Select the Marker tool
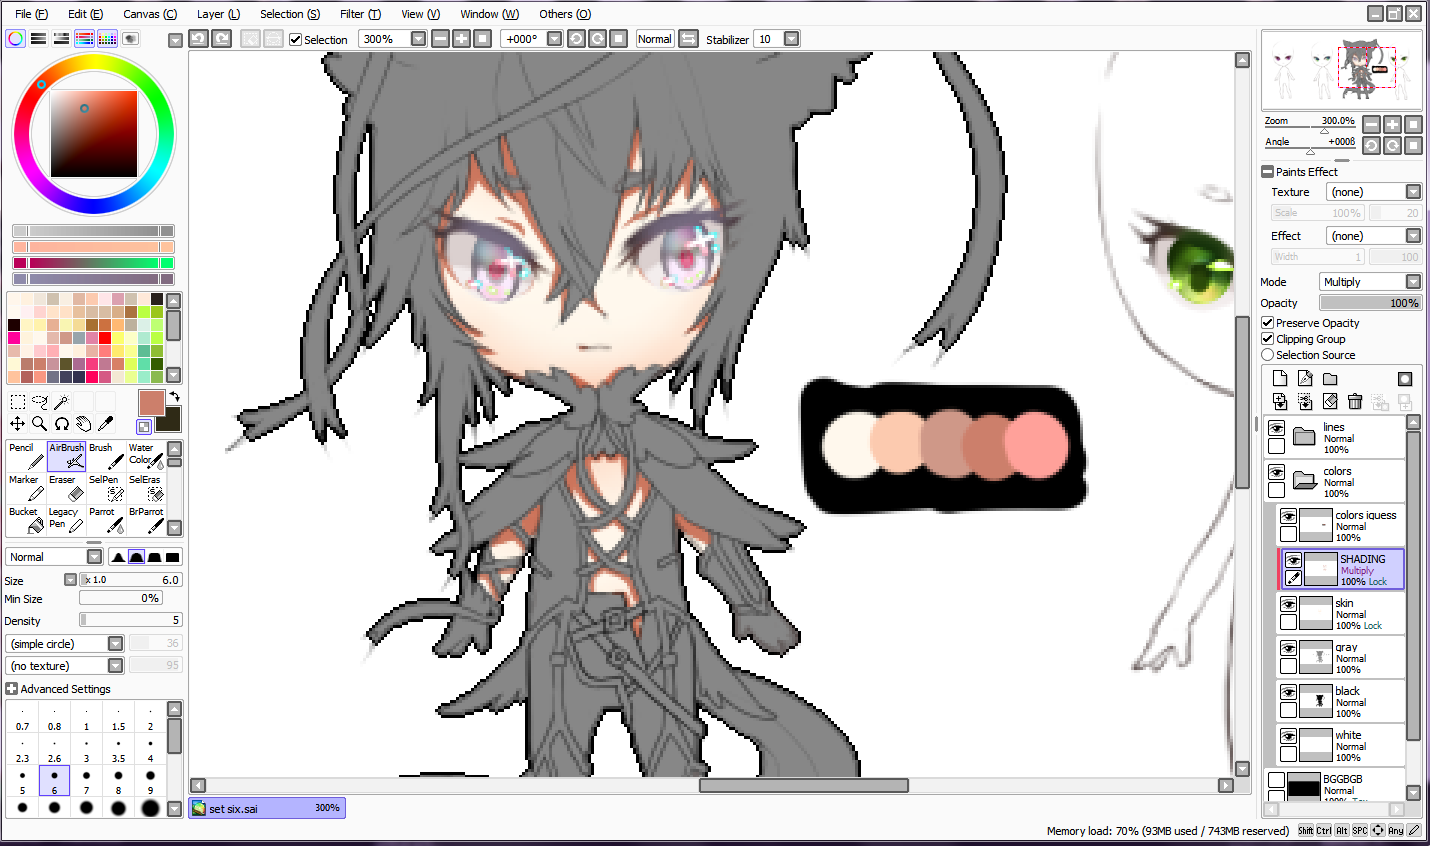The height and width of the screenshot is (846, 1430). (x=26, y=488)
